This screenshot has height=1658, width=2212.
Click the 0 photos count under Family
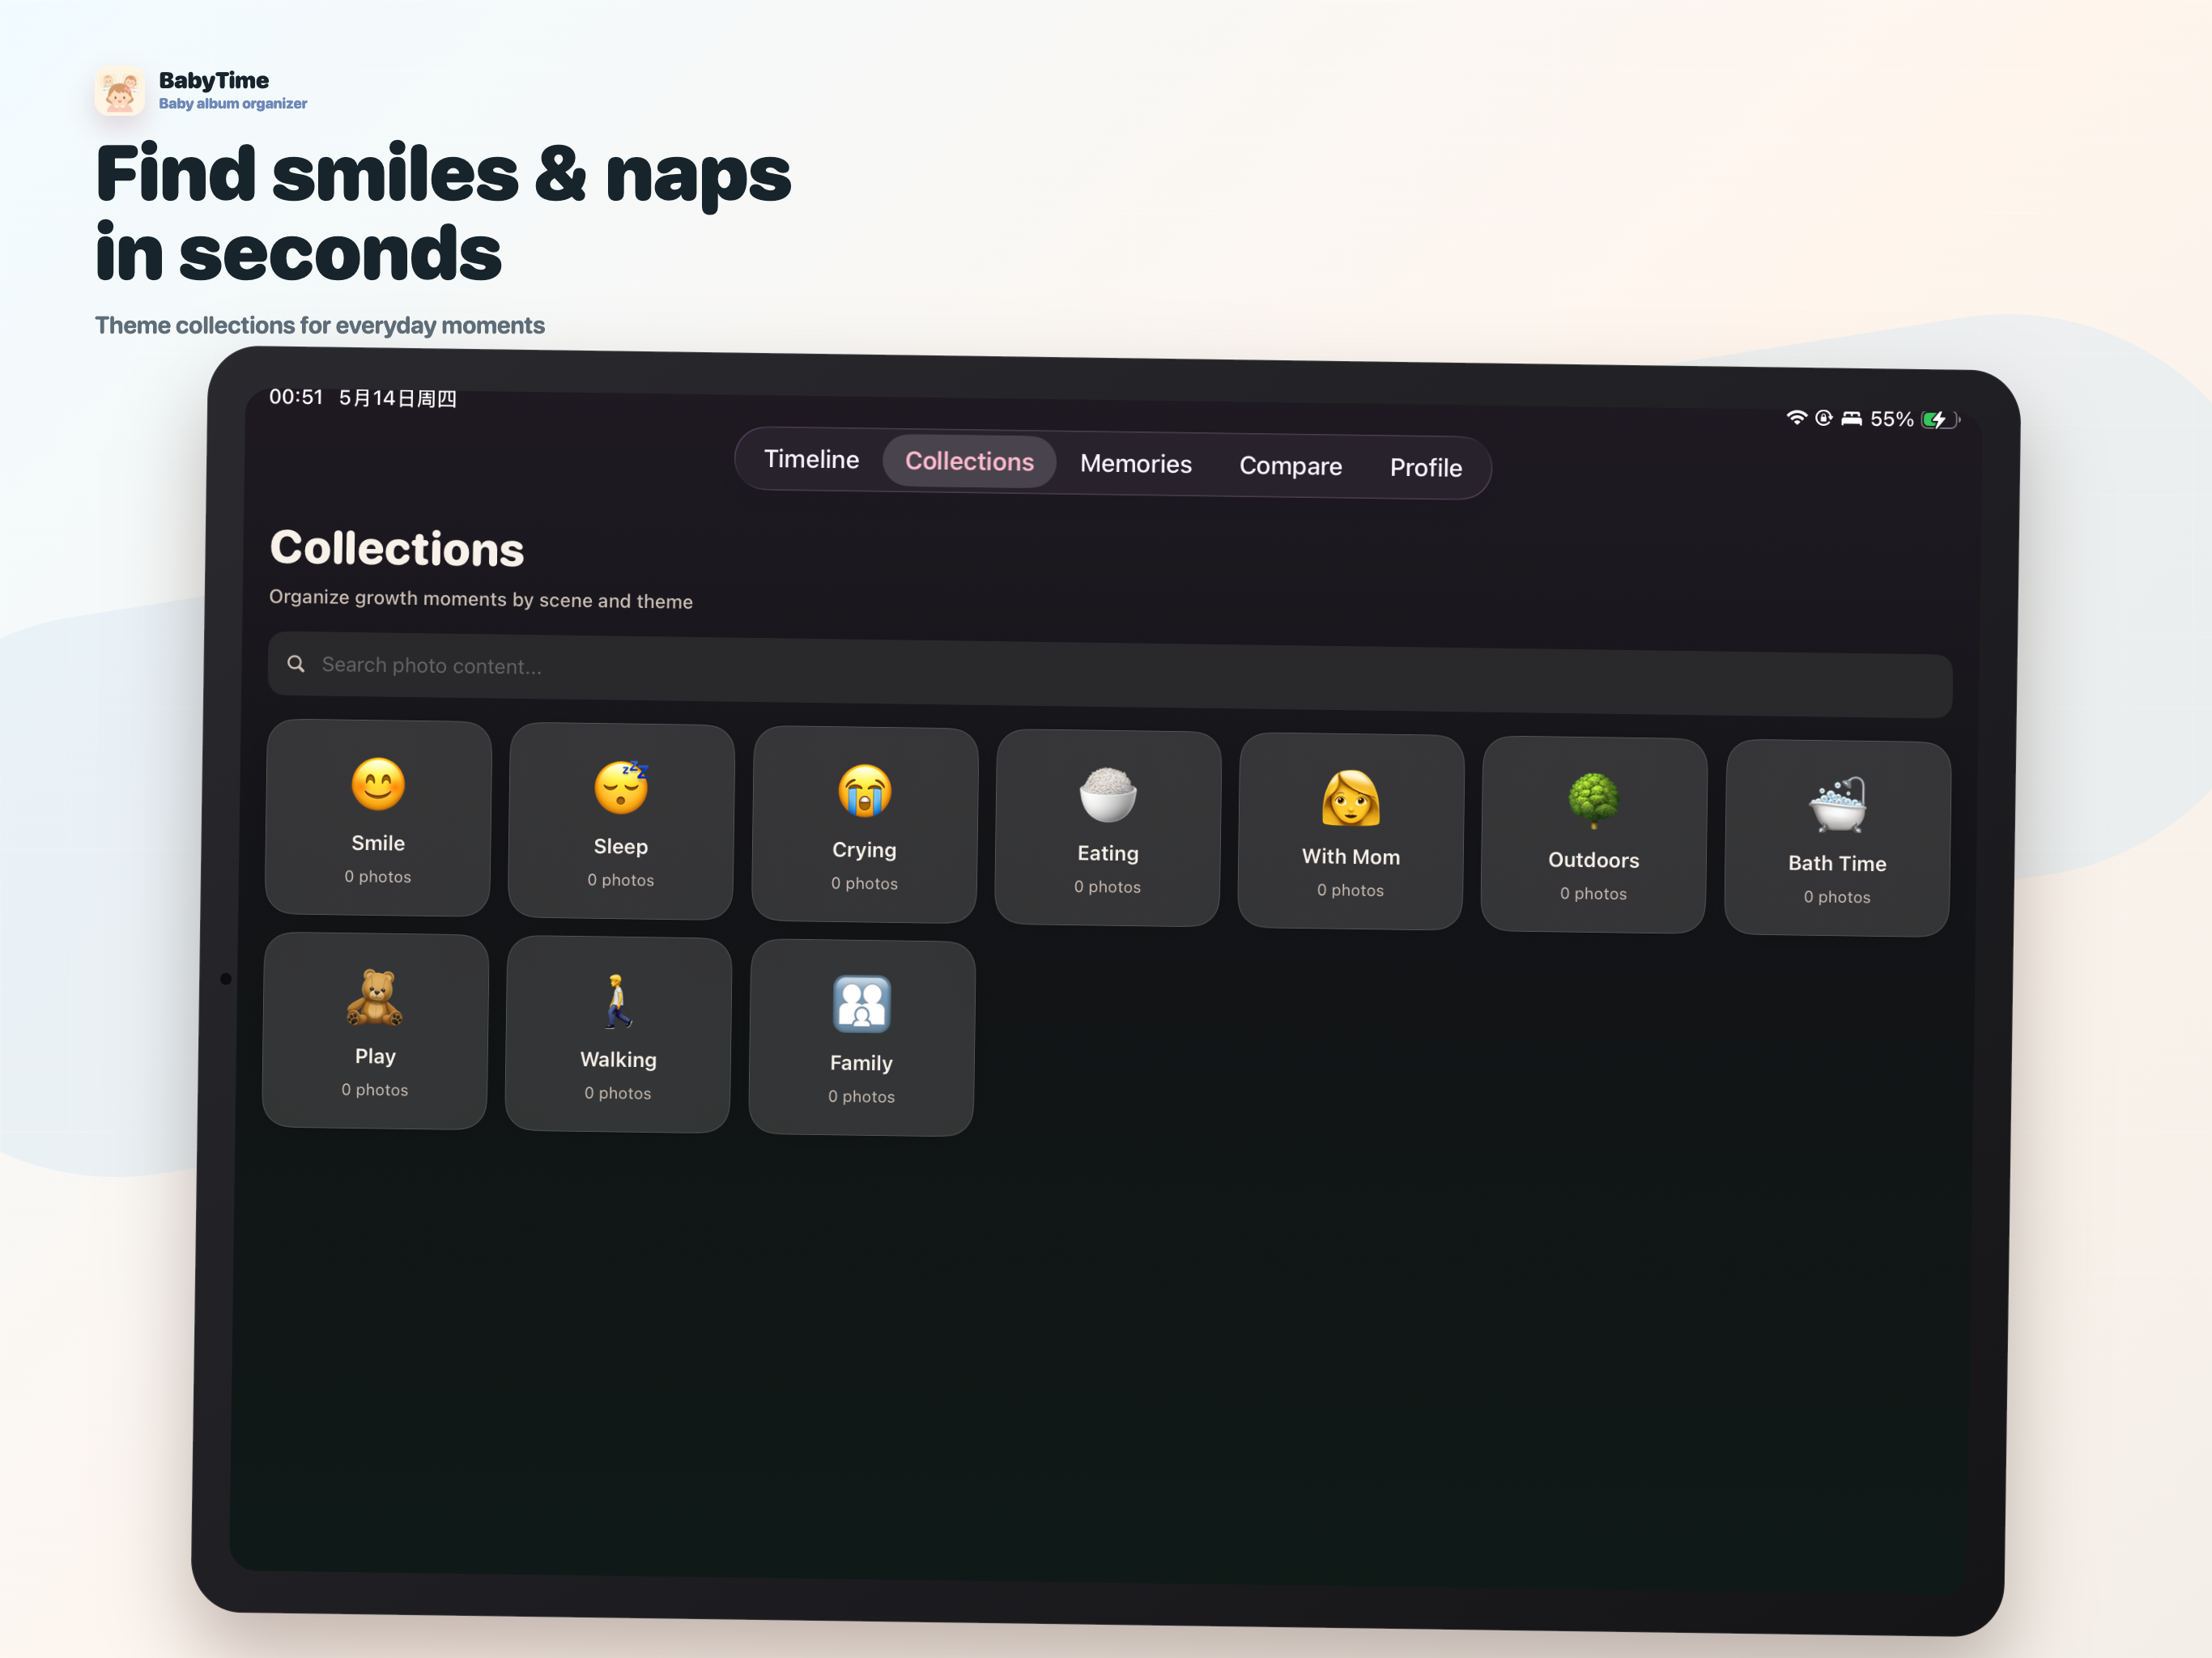861,1097
